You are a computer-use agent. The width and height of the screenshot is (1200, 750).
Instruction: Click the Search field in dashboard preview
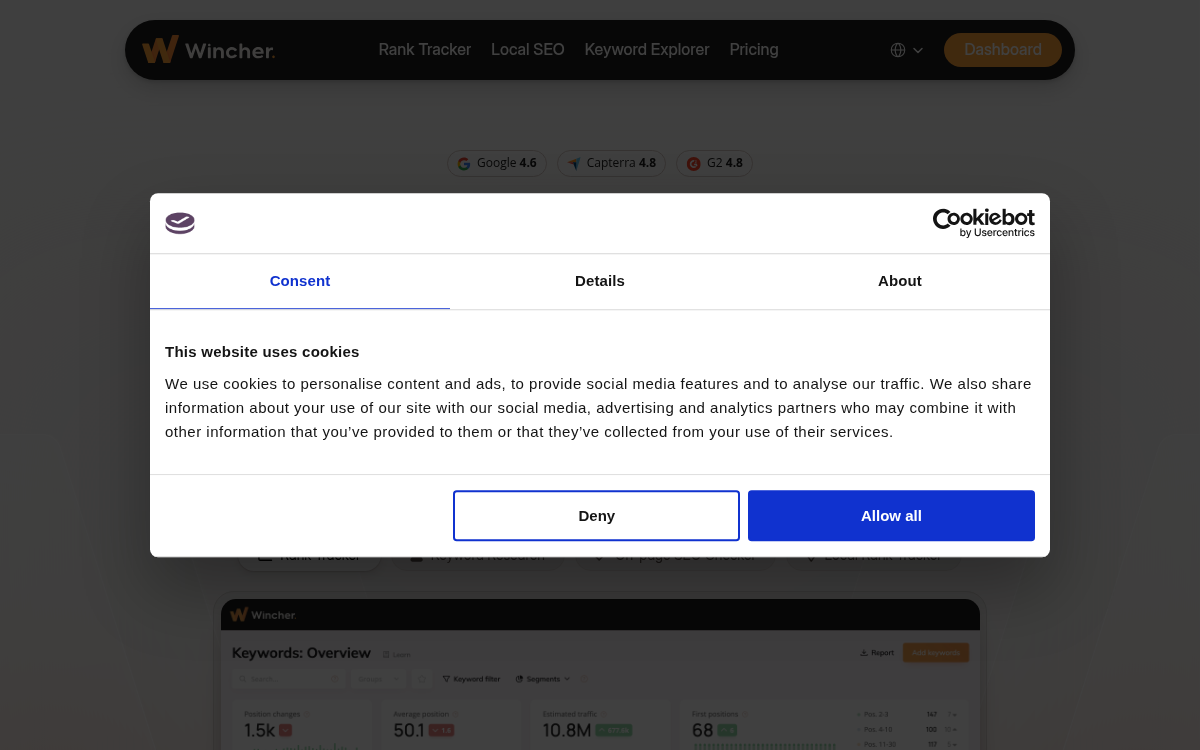click(289, 679)
